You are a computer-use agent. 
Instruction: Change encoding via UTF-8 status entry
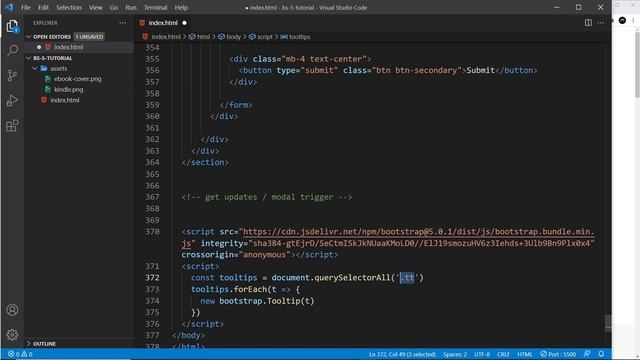[x=482, y=354]
